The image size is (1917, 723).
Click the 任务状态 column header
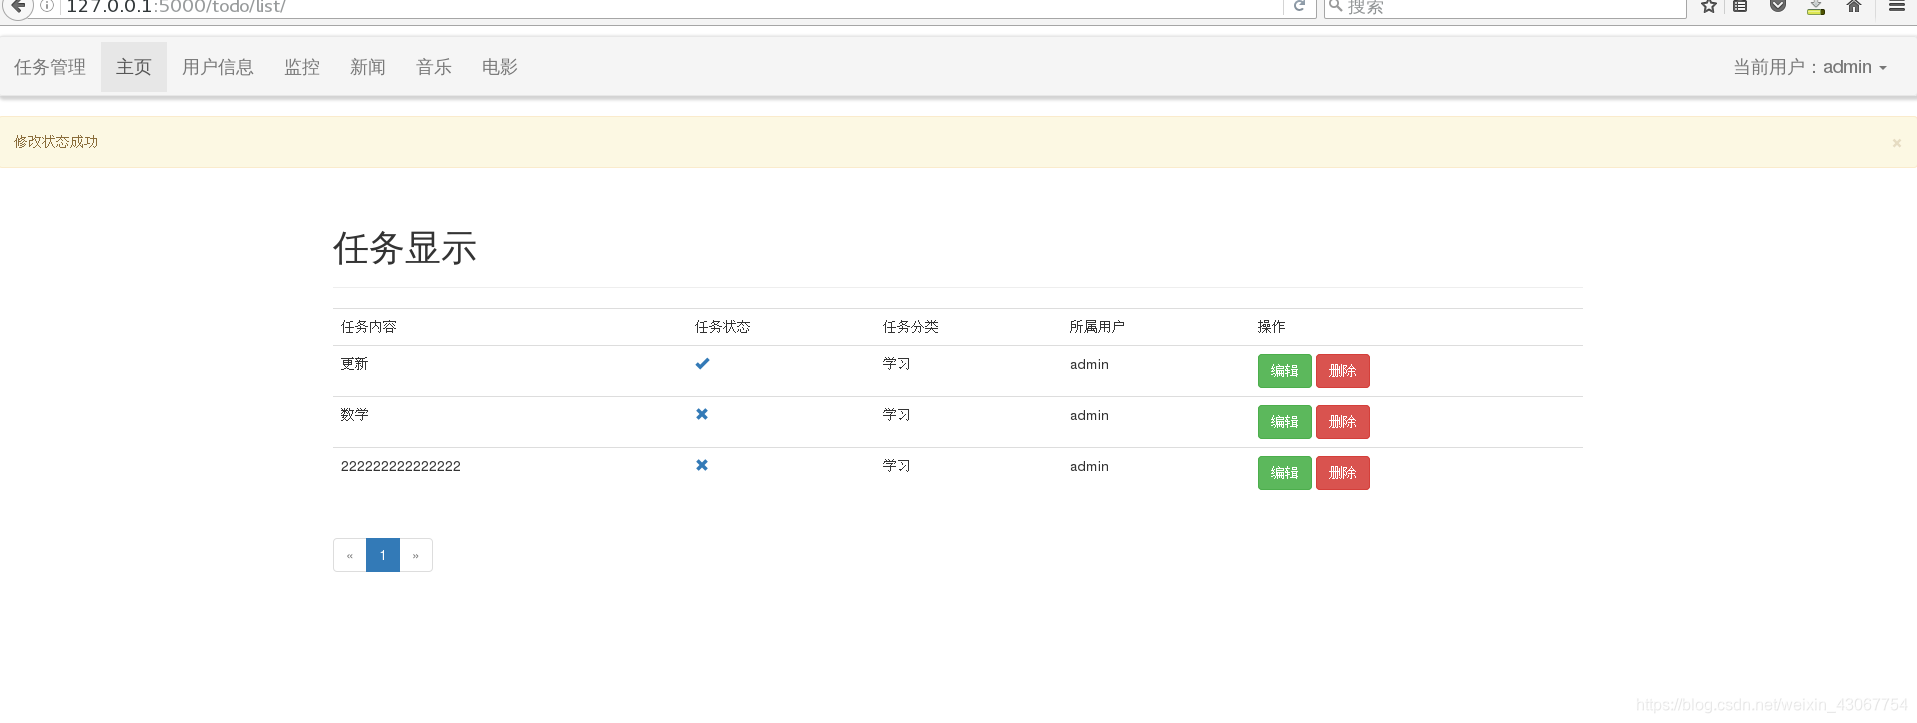pyautogui.click(x=723, y=327)
